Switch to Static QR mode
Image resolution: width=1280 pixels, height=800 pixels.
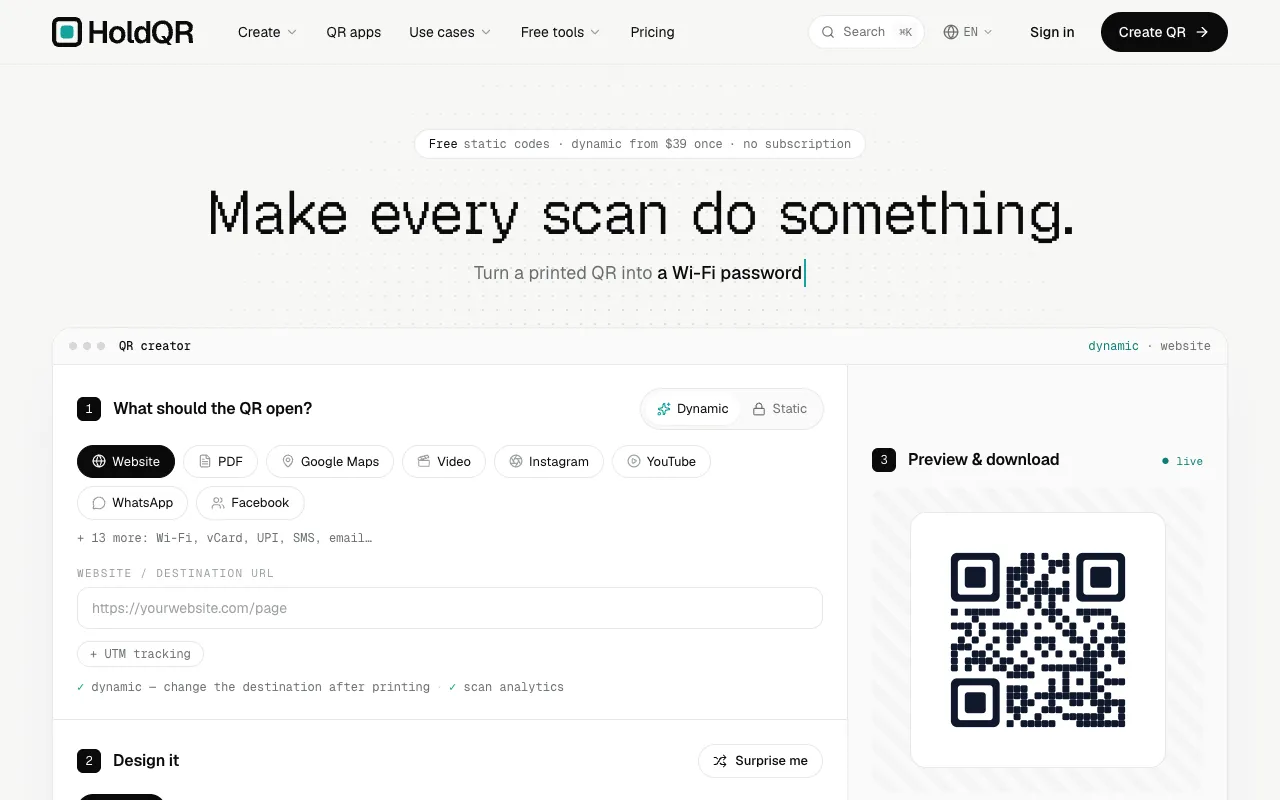(x=780, y=409)
